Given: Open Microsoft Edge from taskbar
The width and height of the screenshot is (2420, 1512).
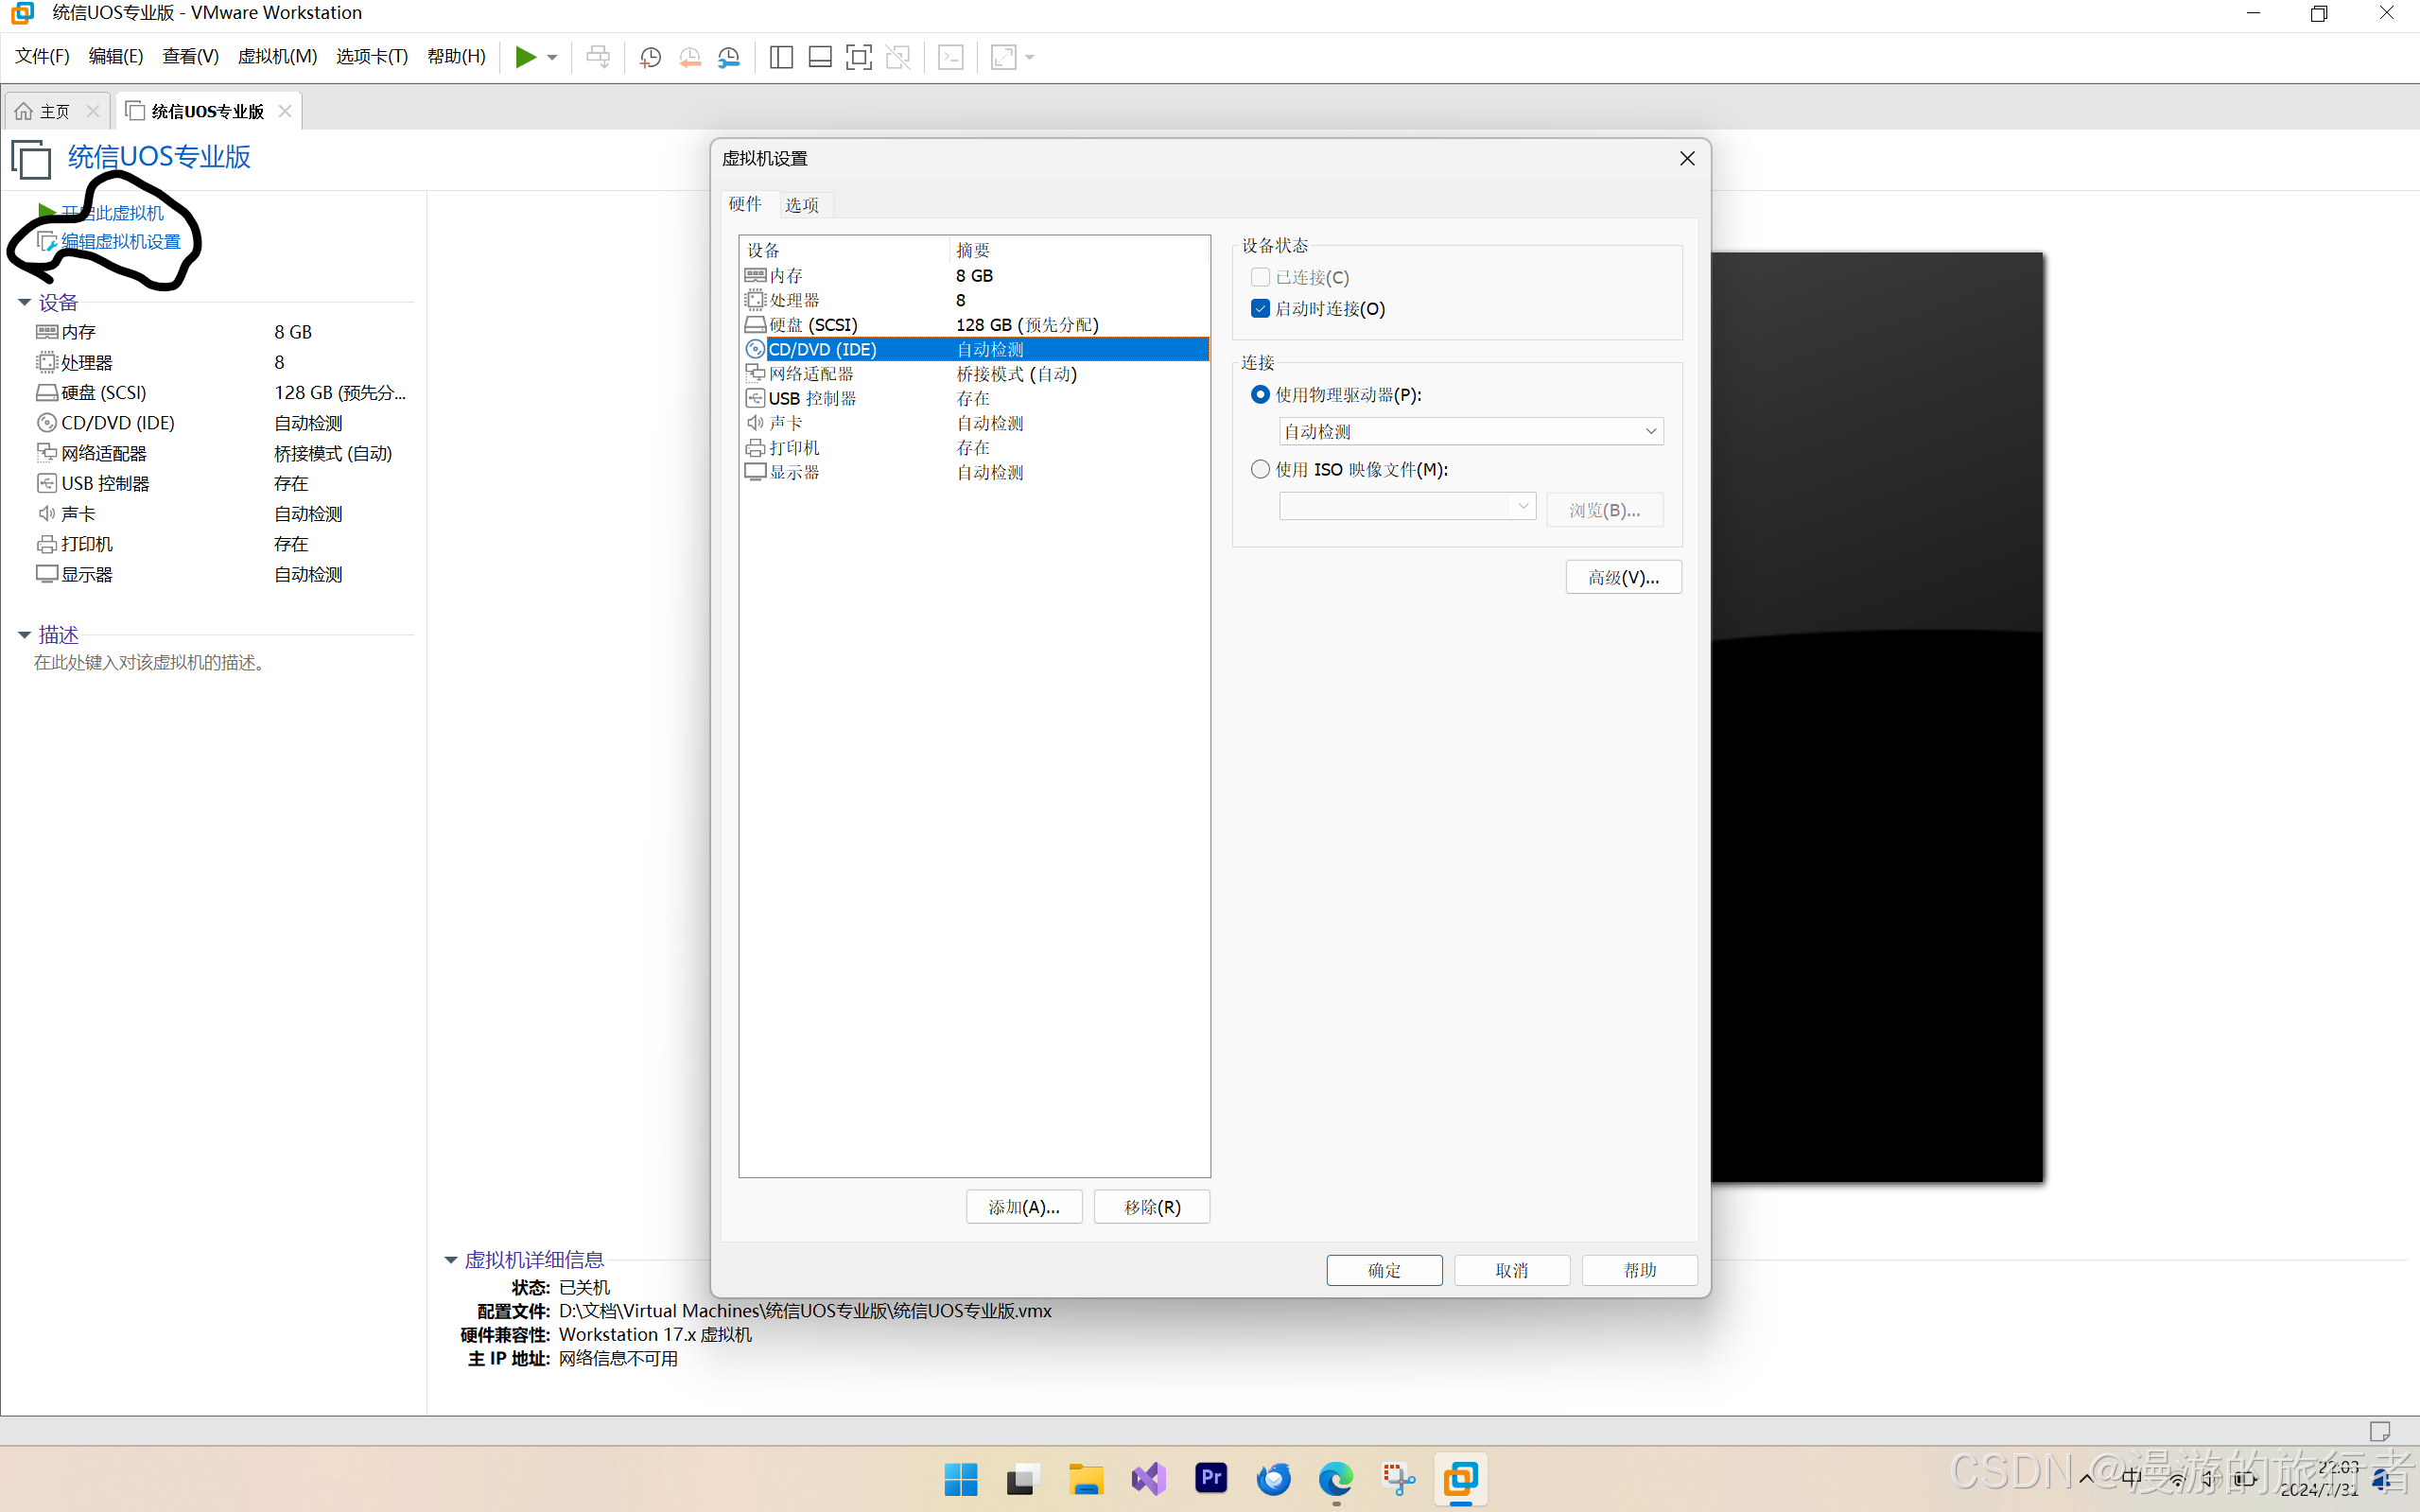Looking at the screenshot, I should [1336, 1479].
